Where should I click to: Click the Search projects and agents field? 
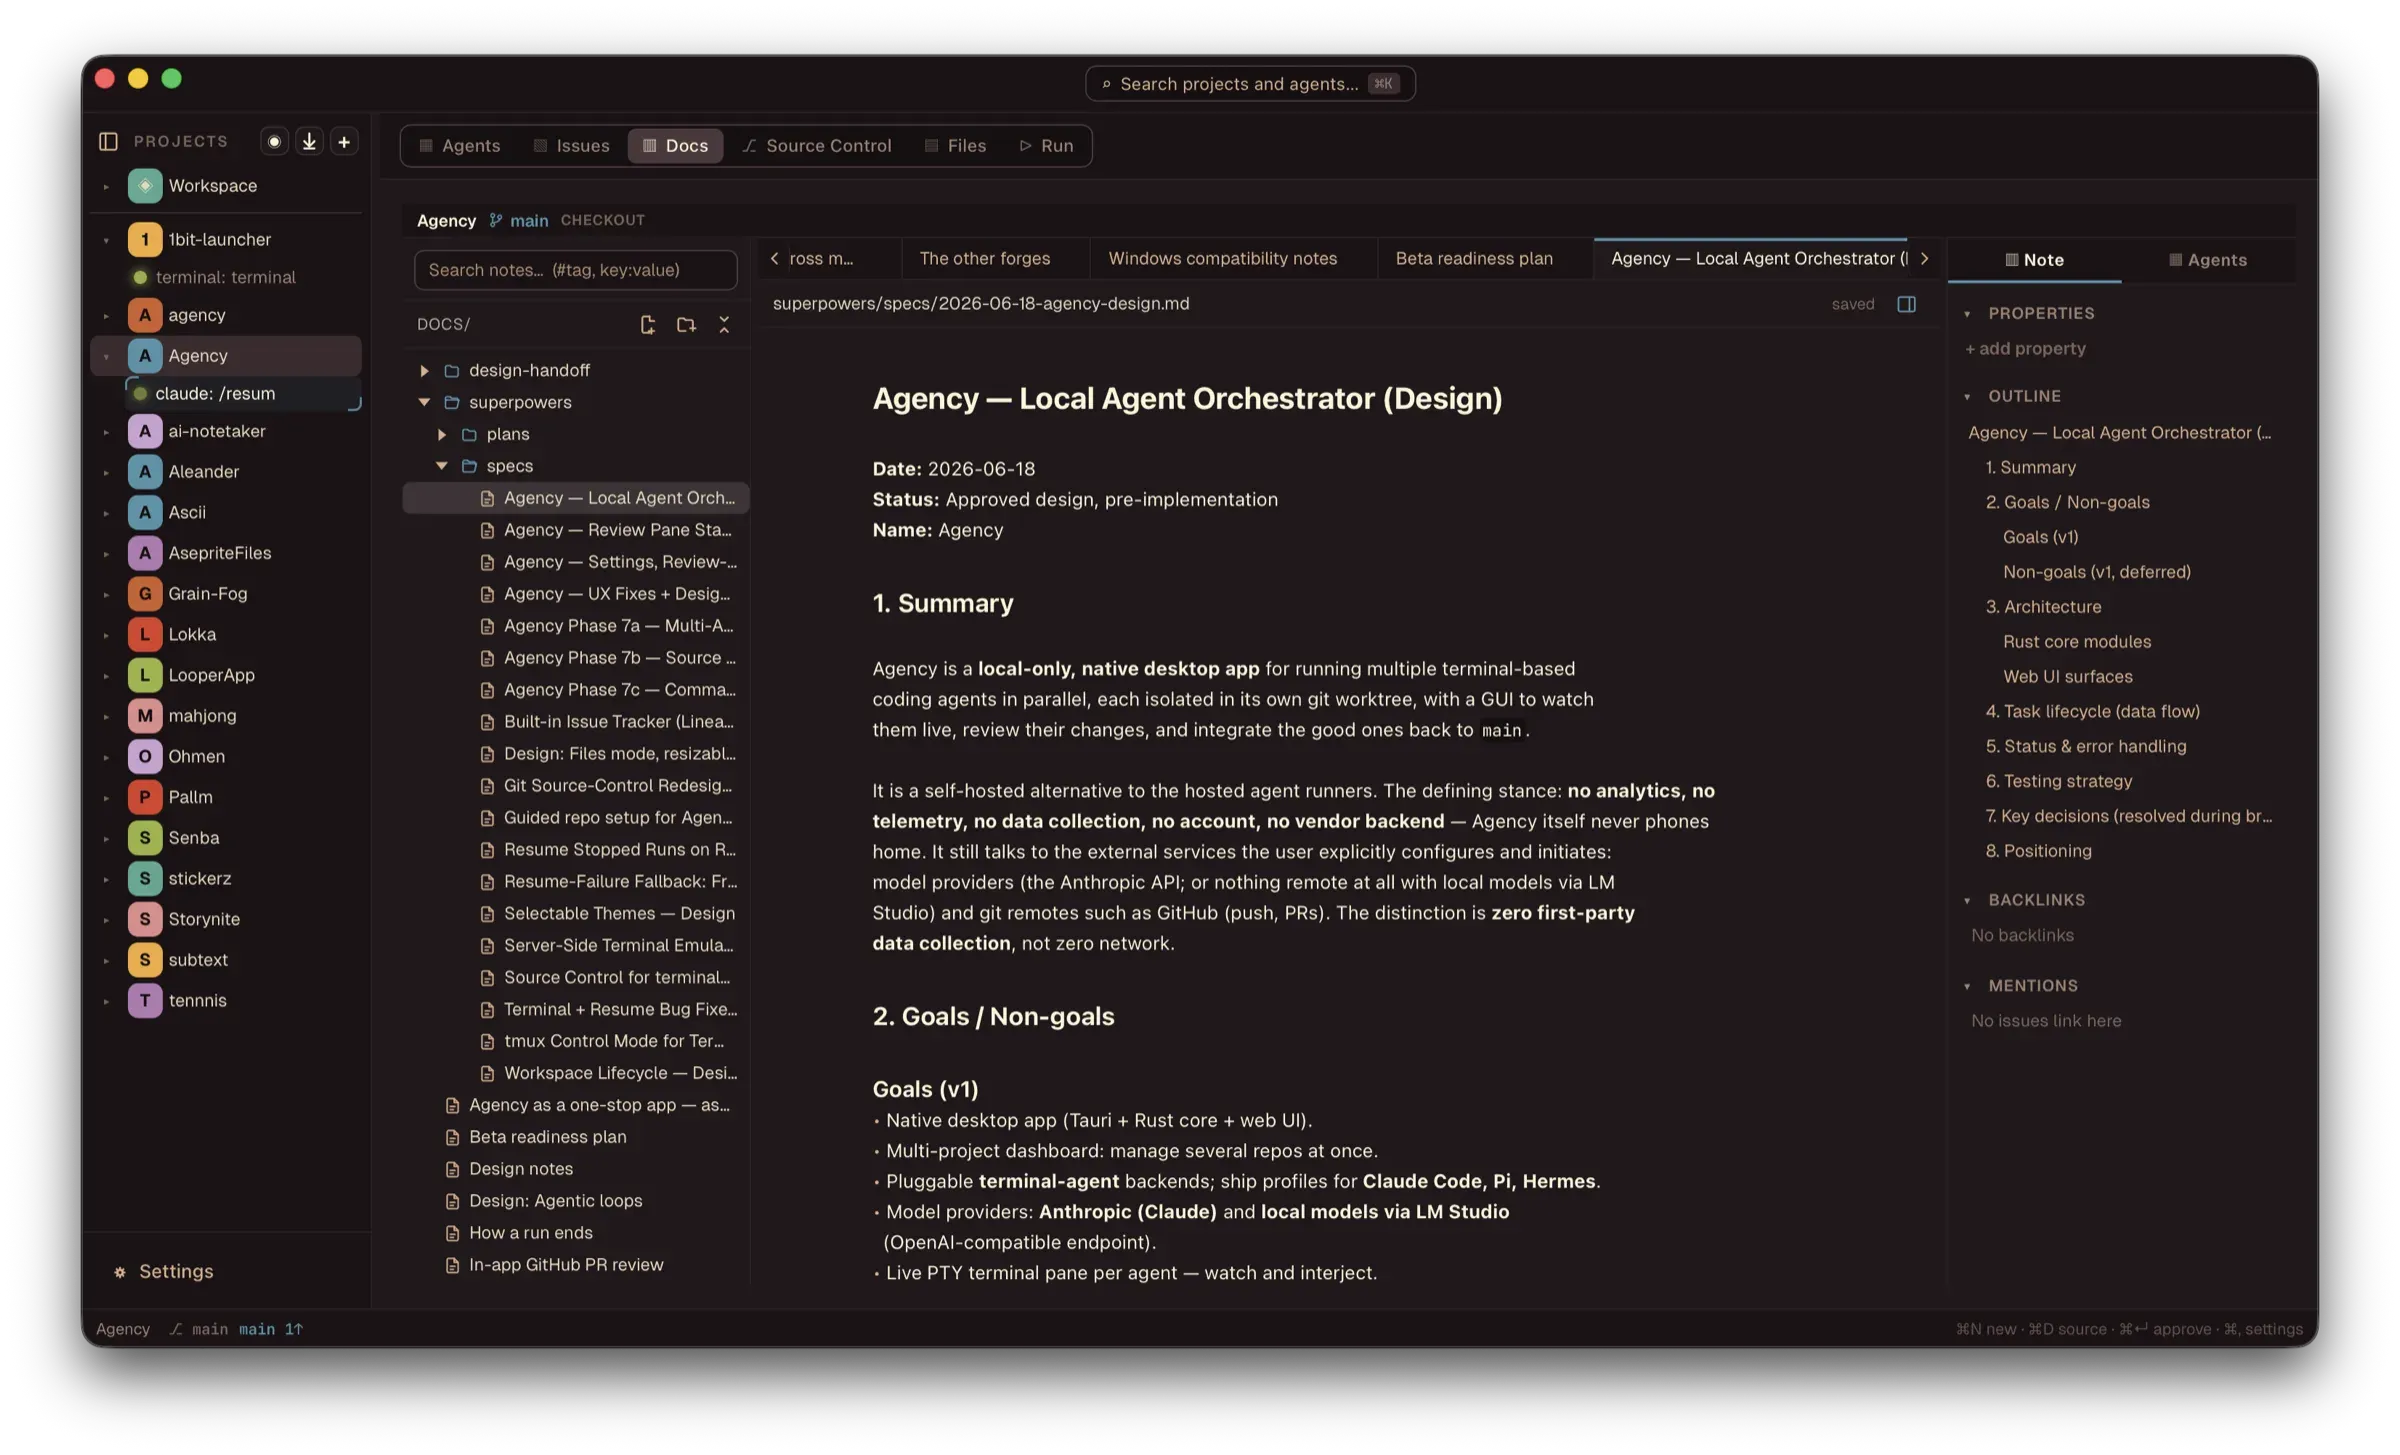tap(1249, 84)
